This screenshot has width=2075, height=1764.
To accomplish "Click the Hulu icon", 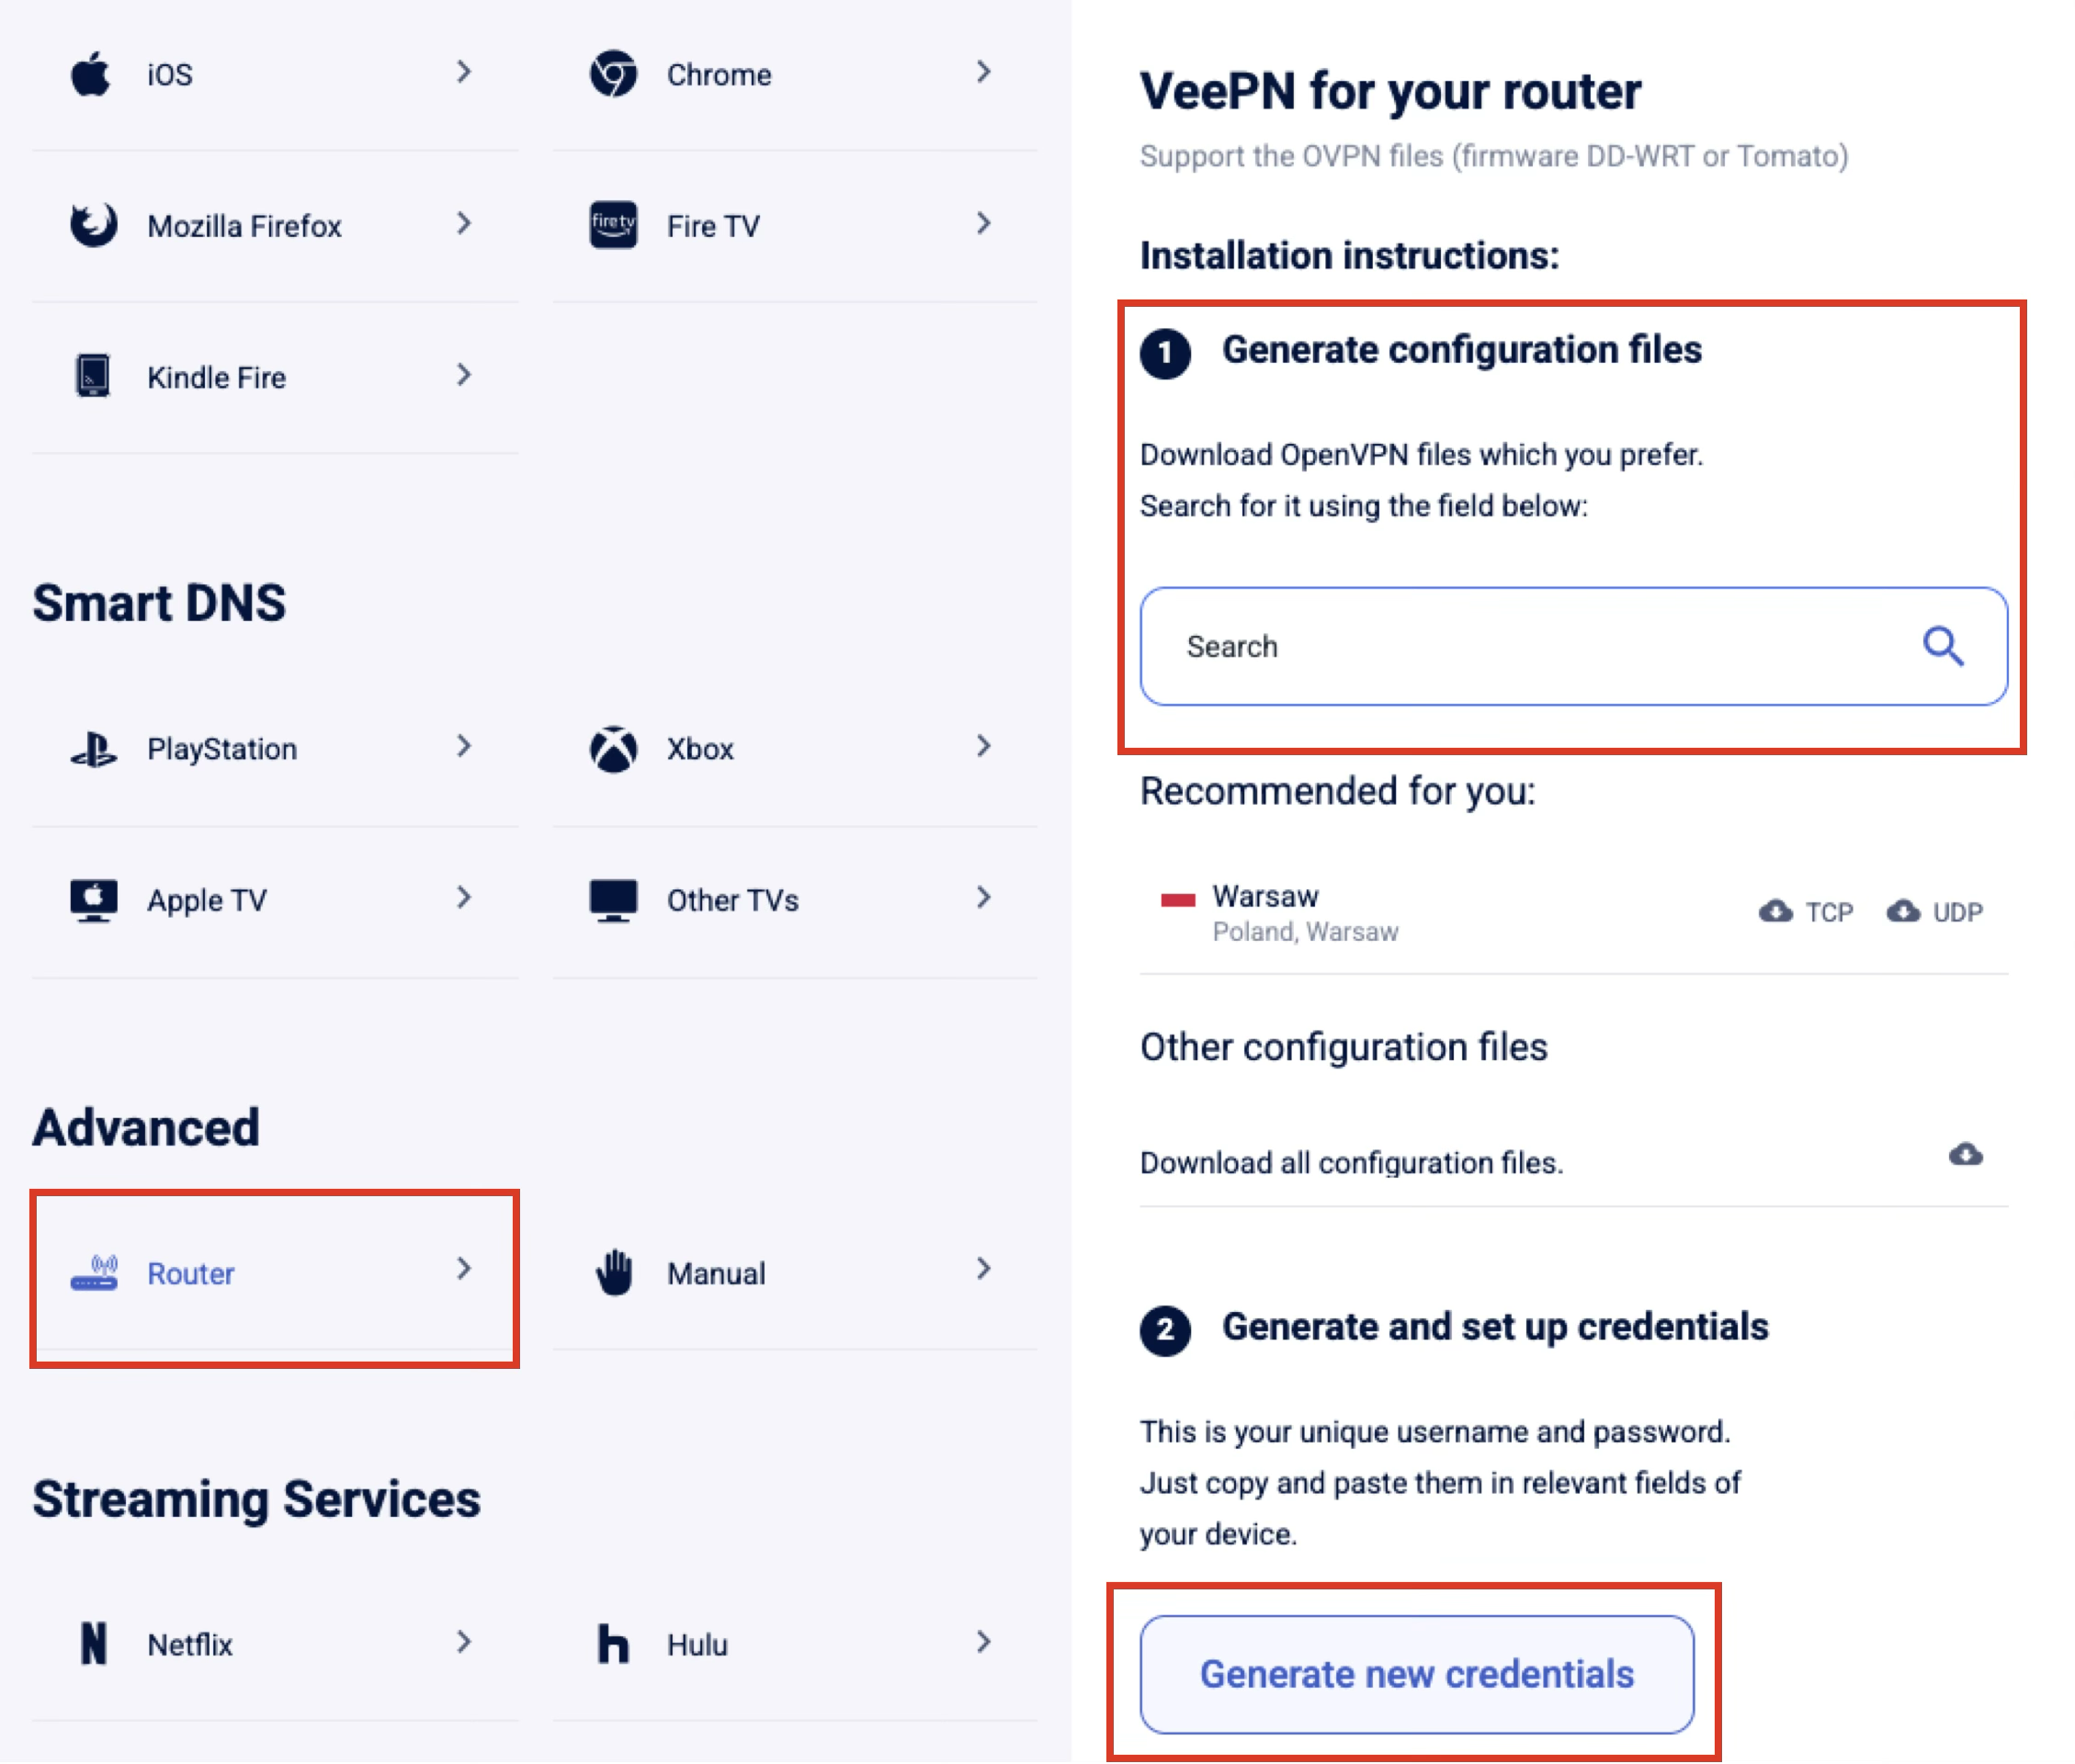I will click(612, 1643).
